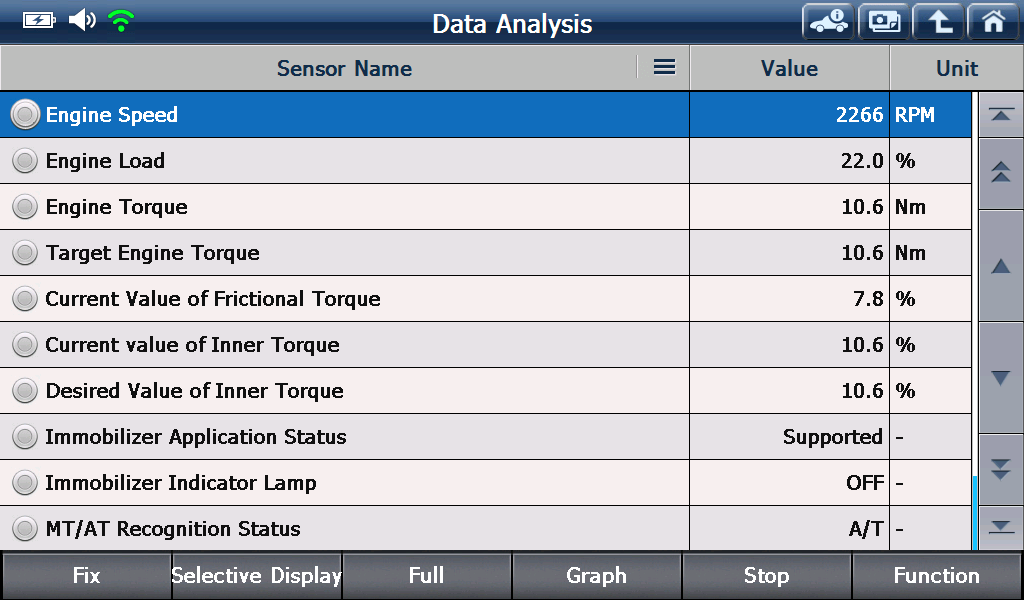Click the Selective Display button

[256, 576]
